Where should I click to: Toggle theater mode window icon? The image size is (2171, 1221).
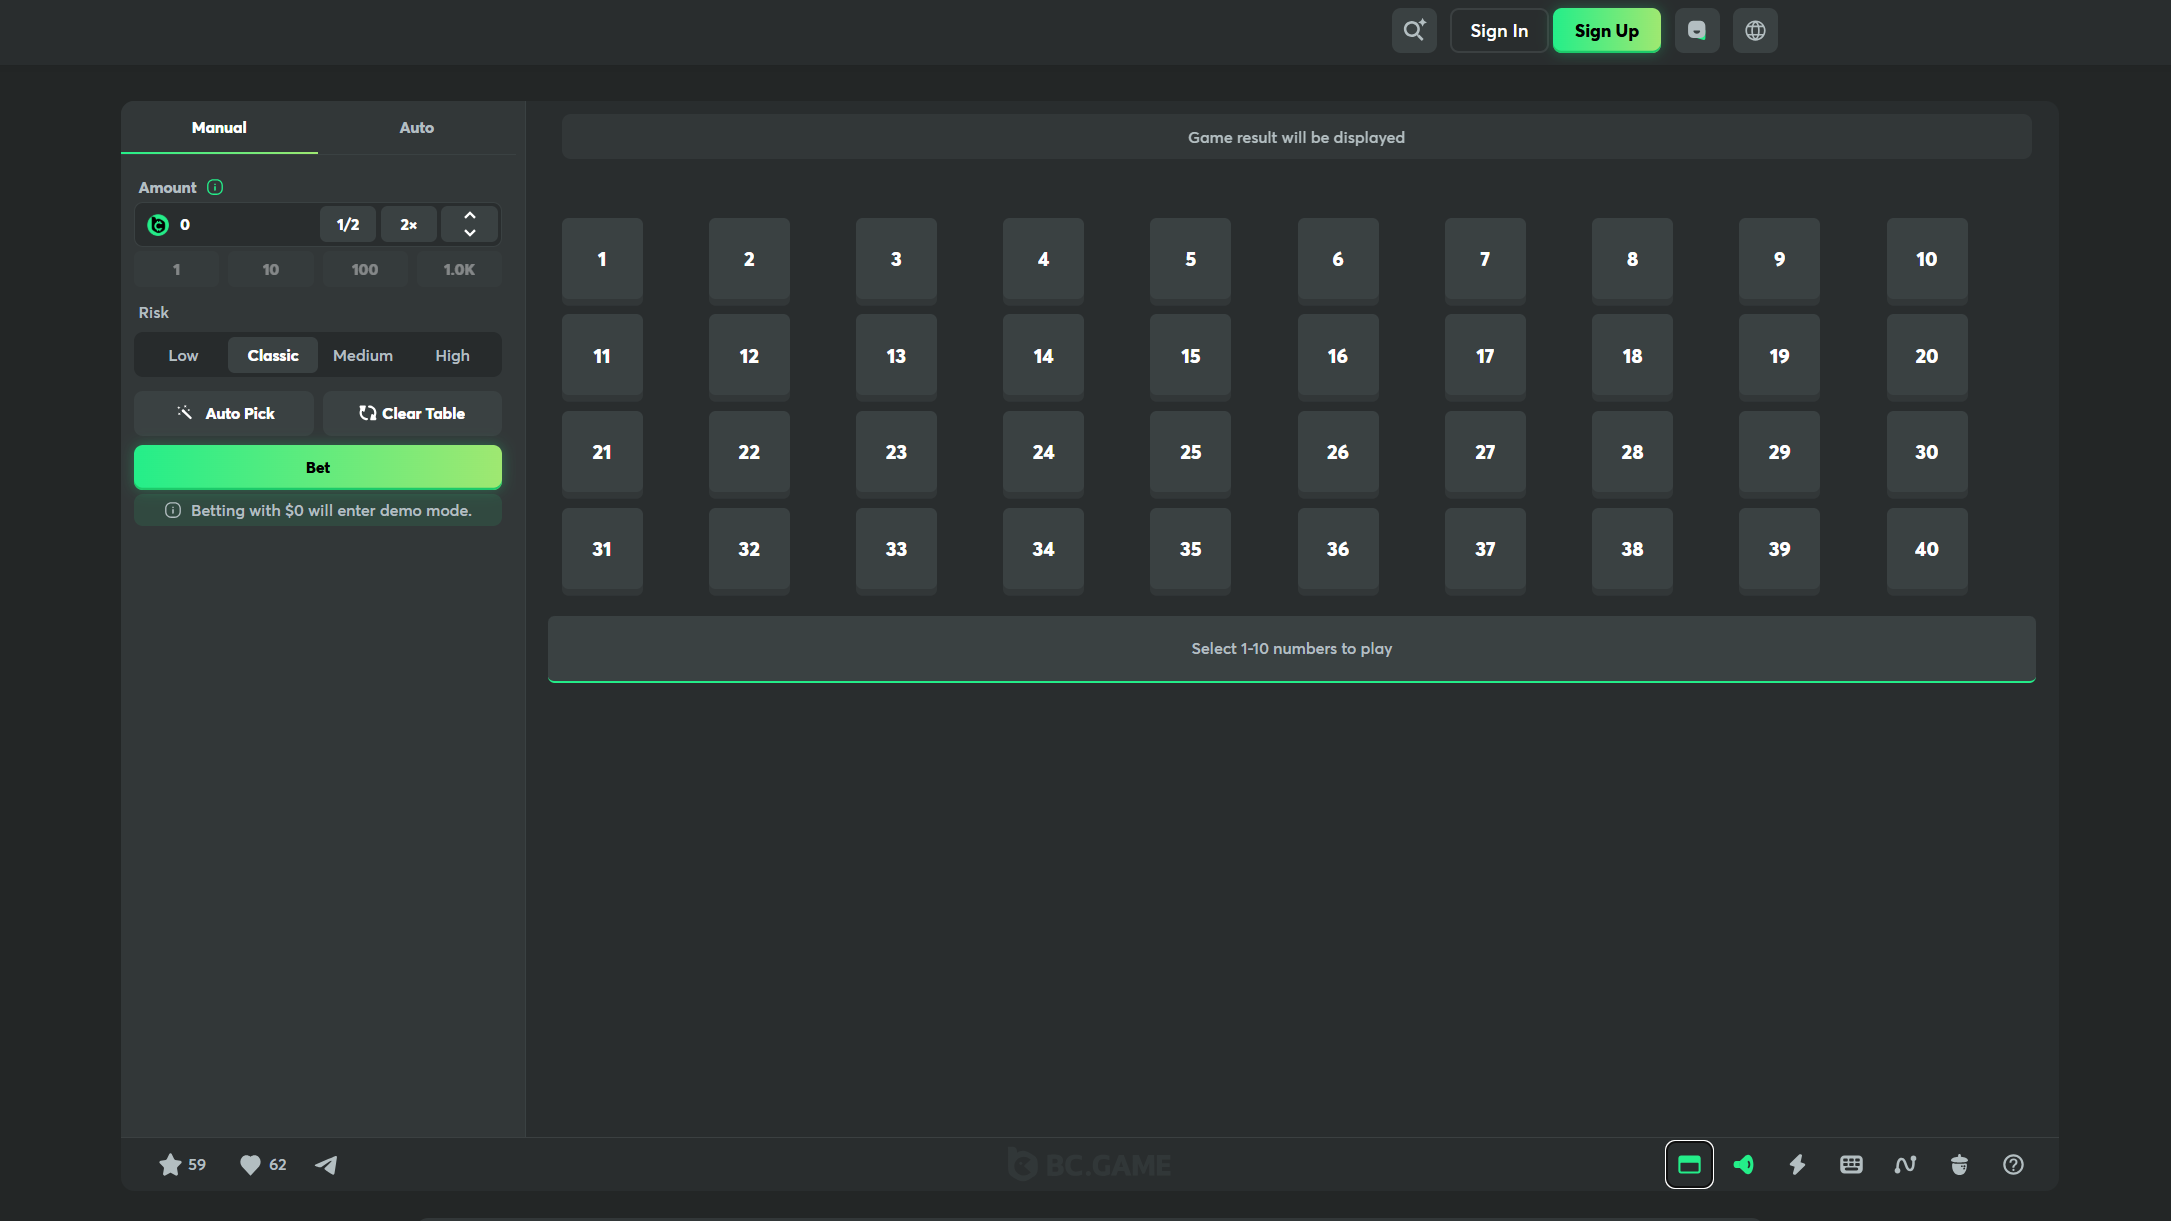point(1689,1164)
